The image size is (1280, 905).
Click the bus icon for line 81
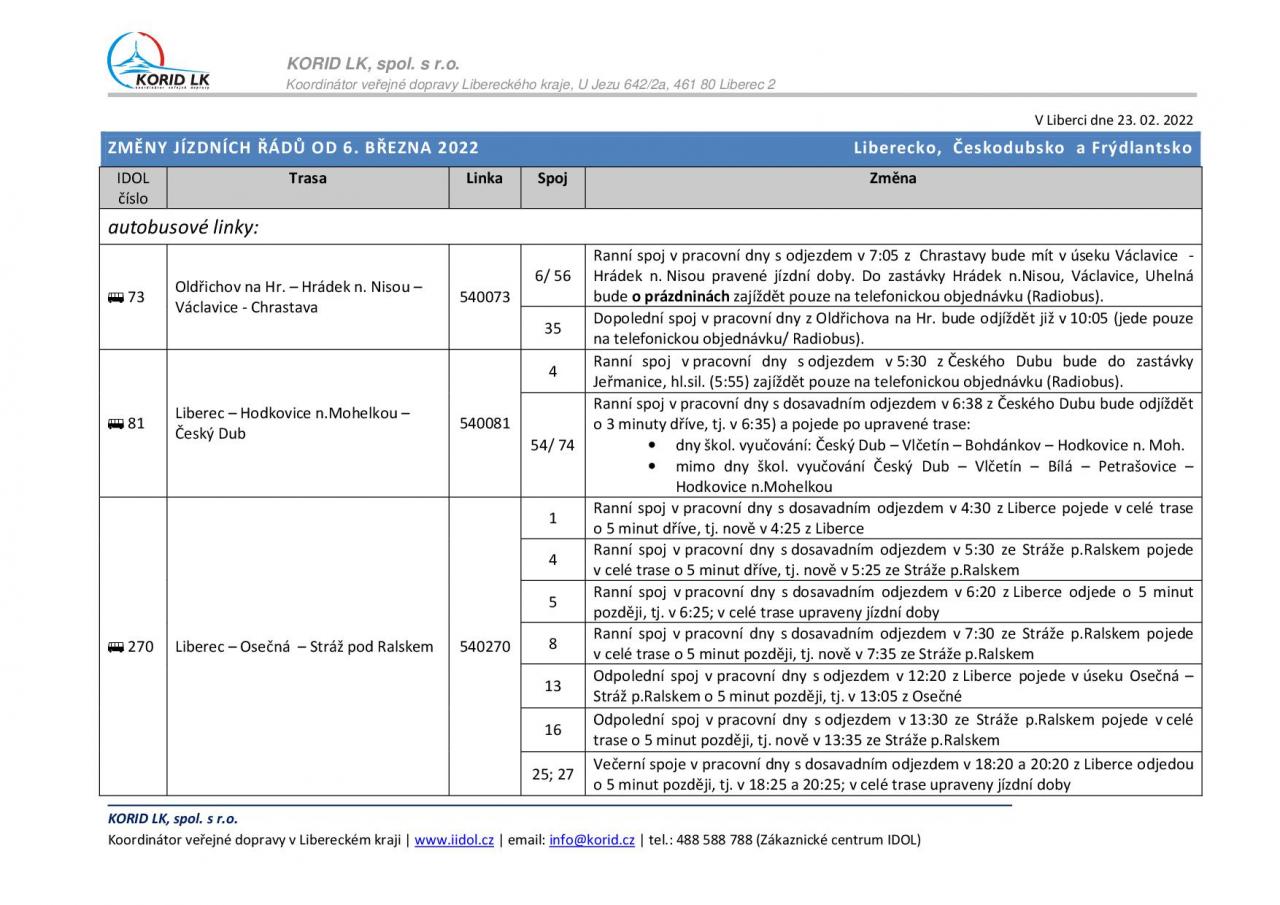[x=116, y=423]
